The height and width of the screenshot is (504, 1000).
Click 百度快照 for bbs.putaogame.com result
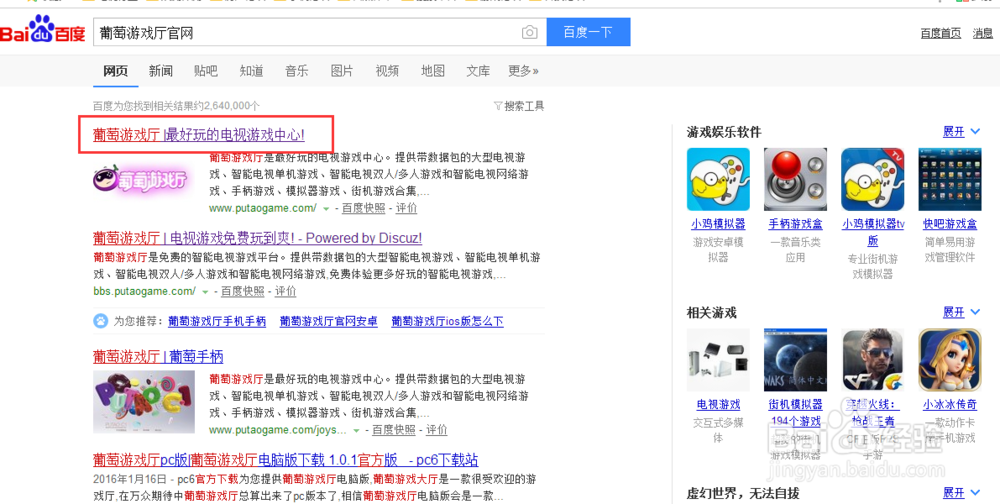(x=243, y=291)
